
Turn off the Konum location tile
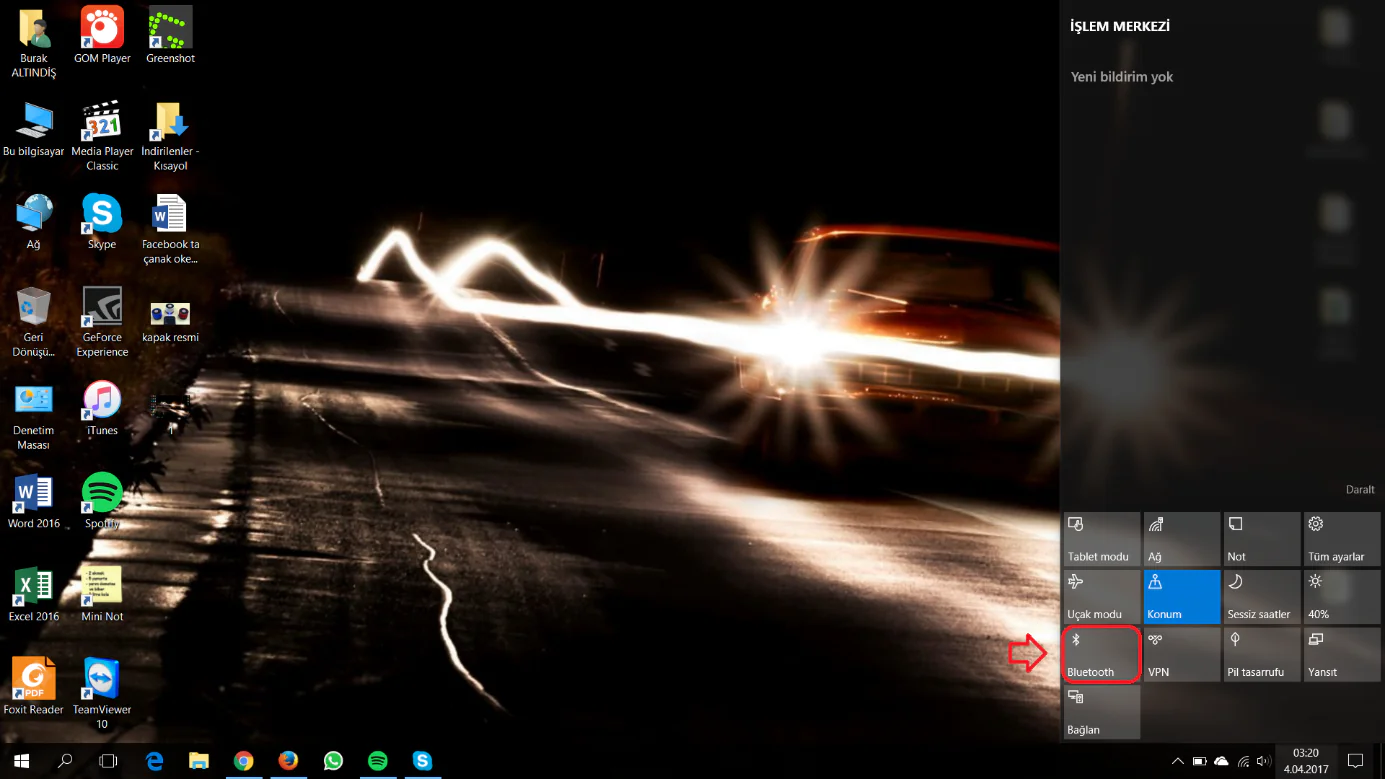point(1181,597)
